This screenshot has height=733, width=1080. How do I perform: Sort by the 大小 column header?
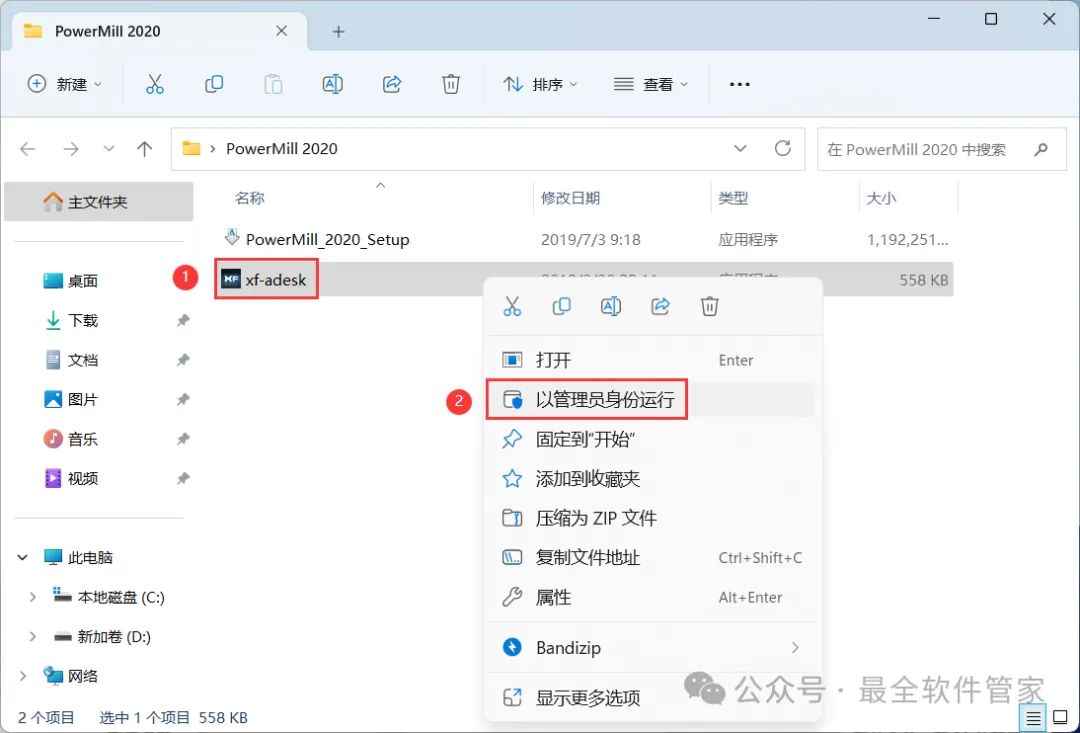pyautogui.click(x=881, y=198)
